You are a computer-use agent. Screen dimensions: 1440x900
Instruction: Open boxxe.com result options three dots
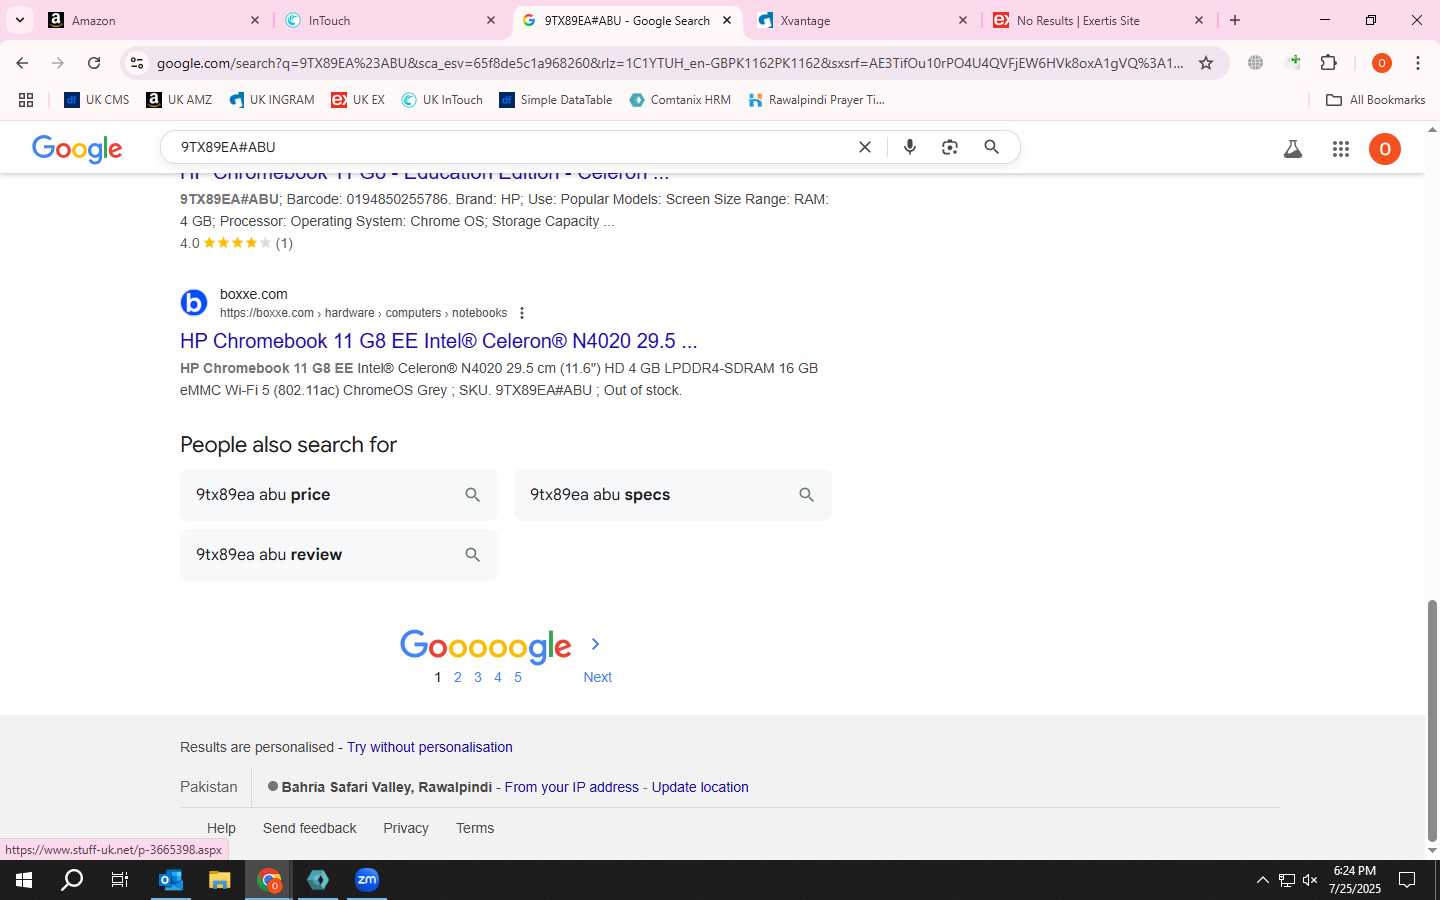522,313
